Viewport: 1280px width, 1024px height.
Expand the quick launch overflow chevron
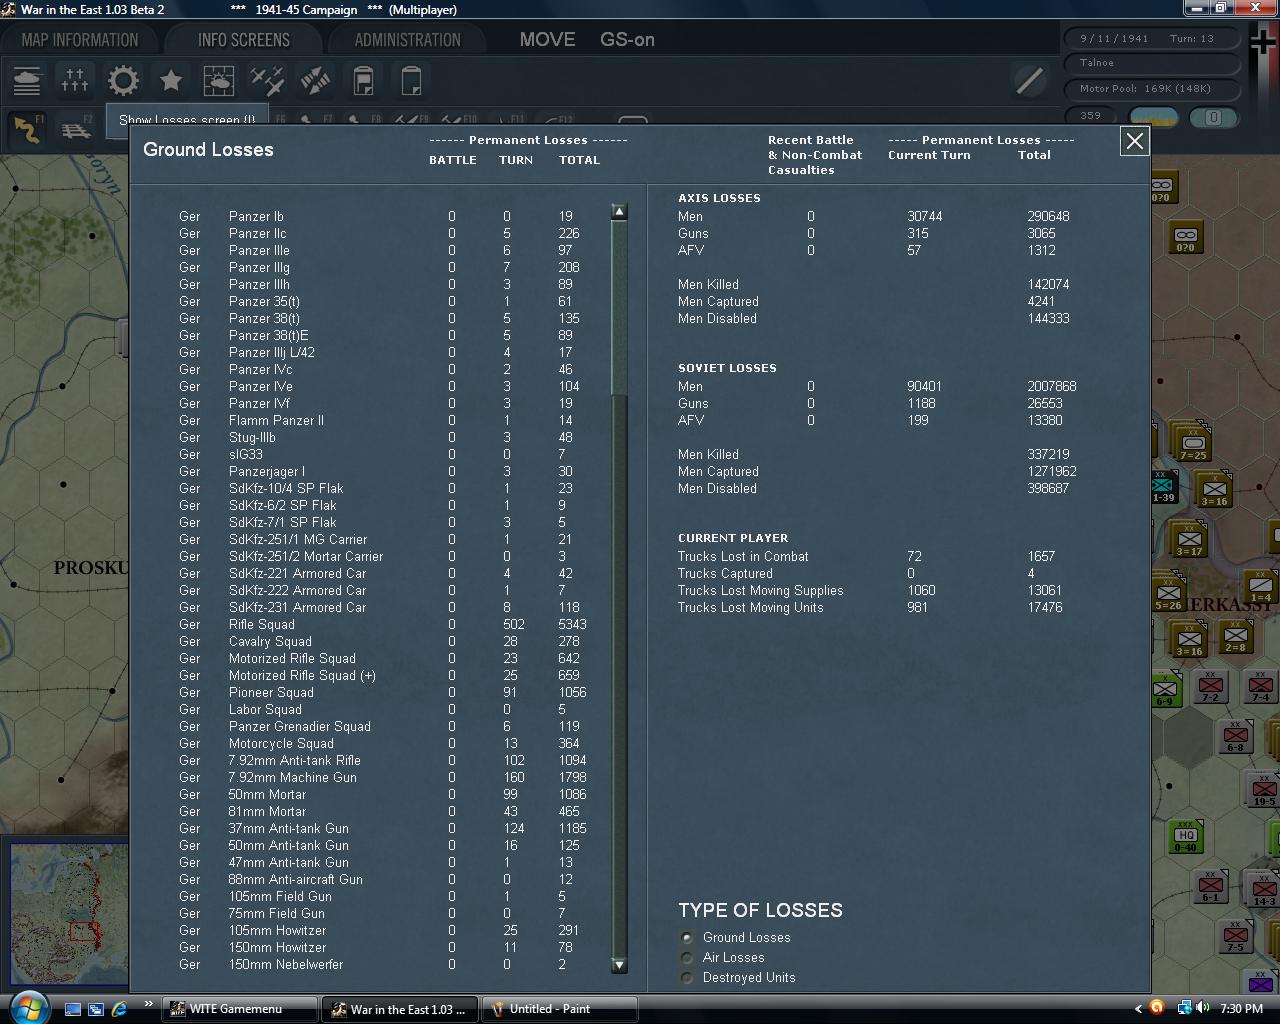click(x=149, y=1004)
